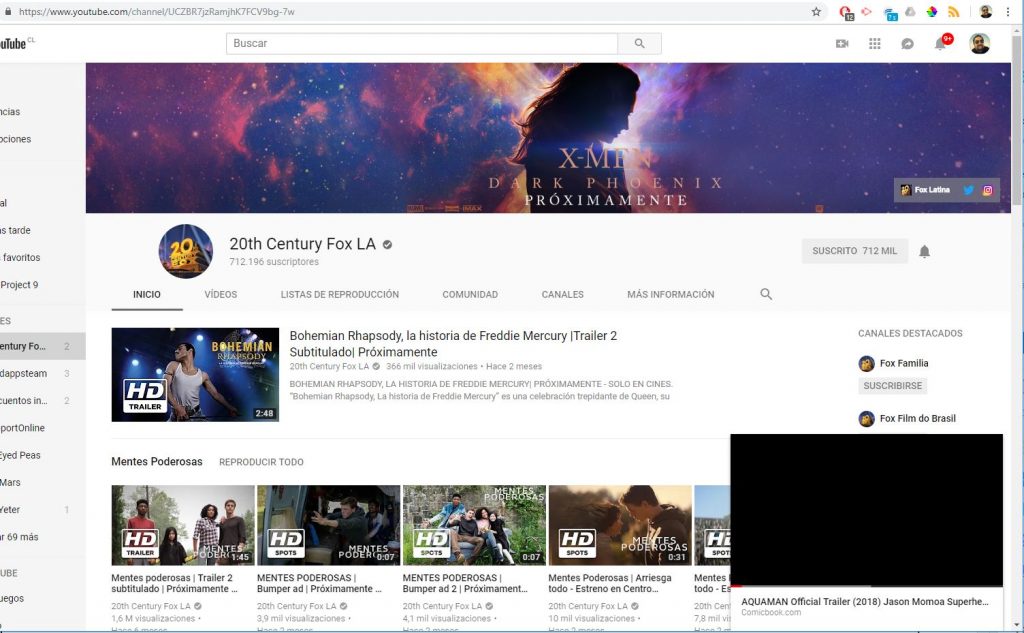Open the Chrome three-dot menu
Viewport: 1024px width, 633px height.
click(1008, 12)
